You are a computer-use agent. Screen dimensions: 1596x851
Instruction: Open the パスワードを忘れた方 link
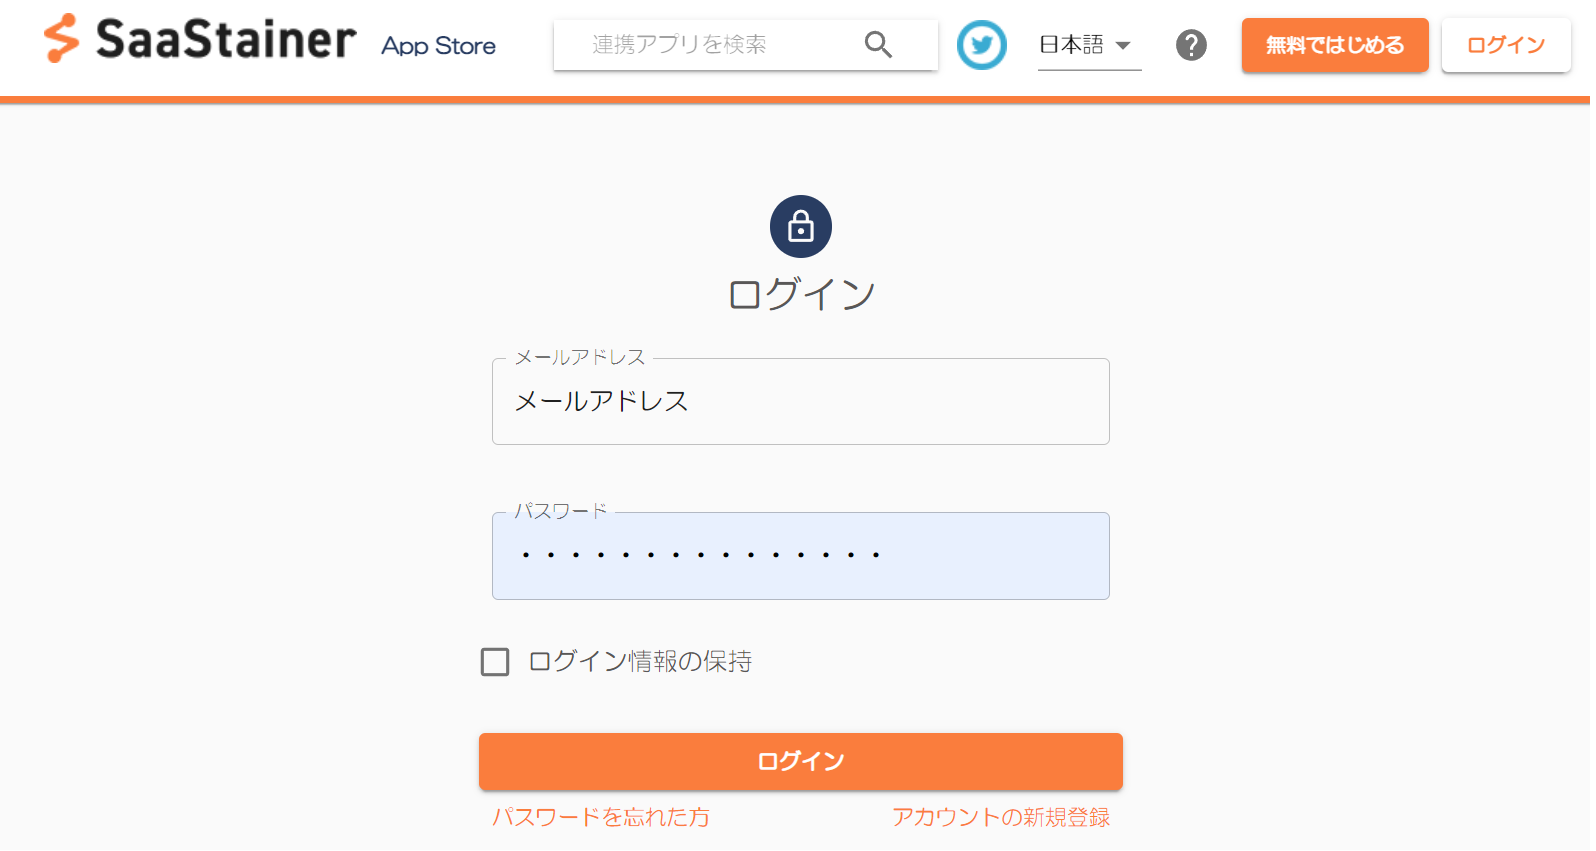(x=601, y=818)
